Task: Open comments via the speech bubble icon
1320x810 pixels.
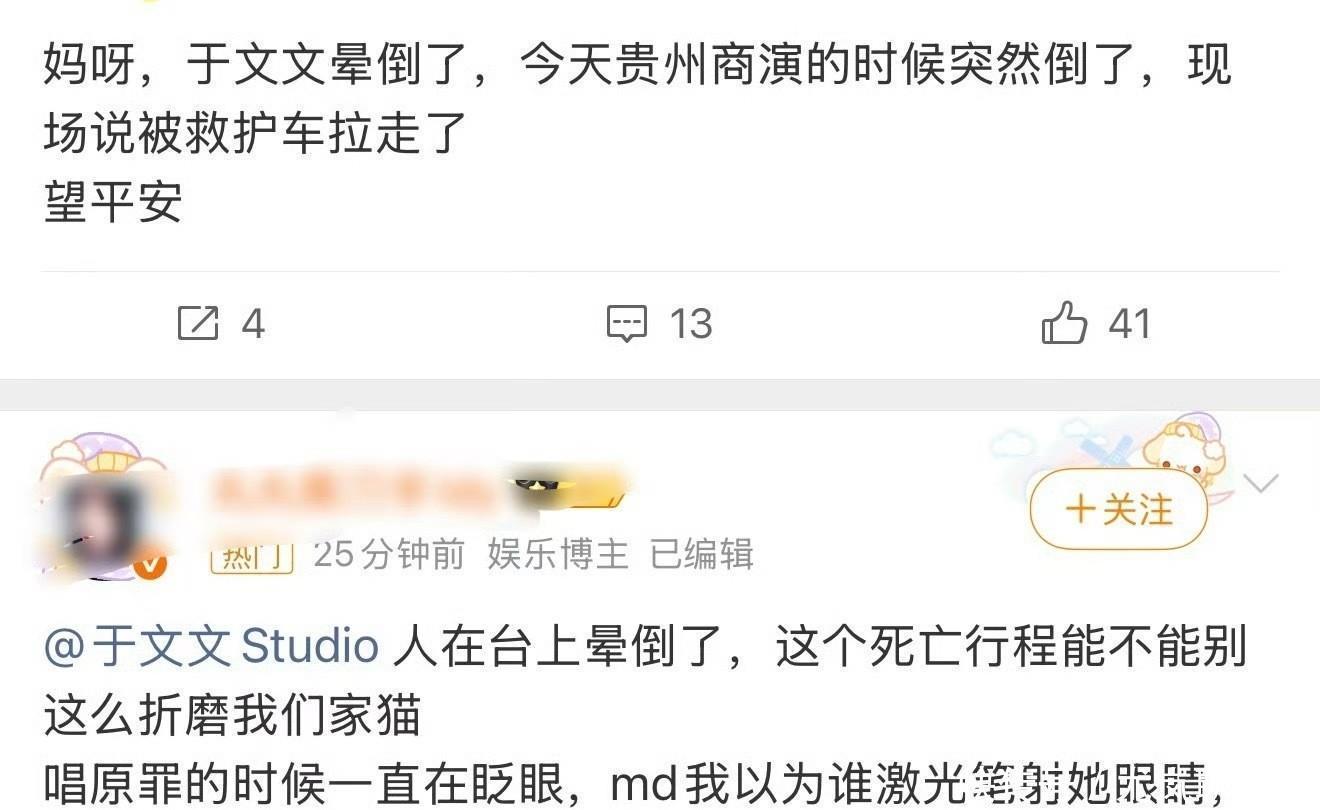Action: coord(628,324)
